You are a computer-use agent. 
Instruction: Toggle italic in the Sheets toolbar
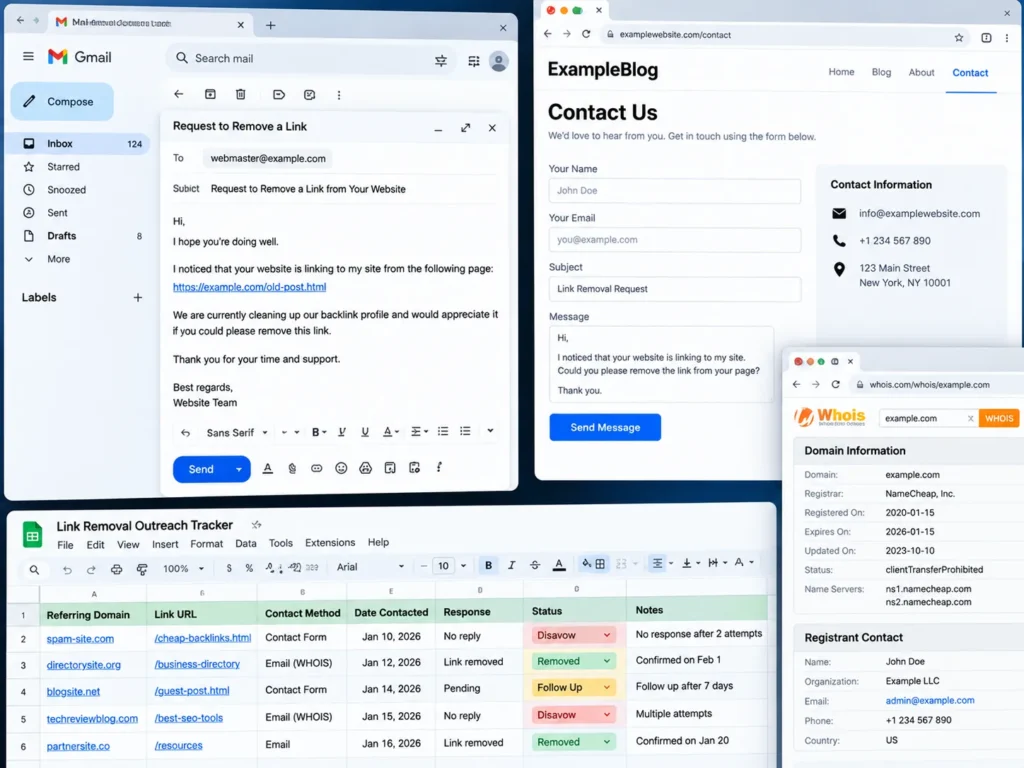pyautogui.click(x=511, y=566)
